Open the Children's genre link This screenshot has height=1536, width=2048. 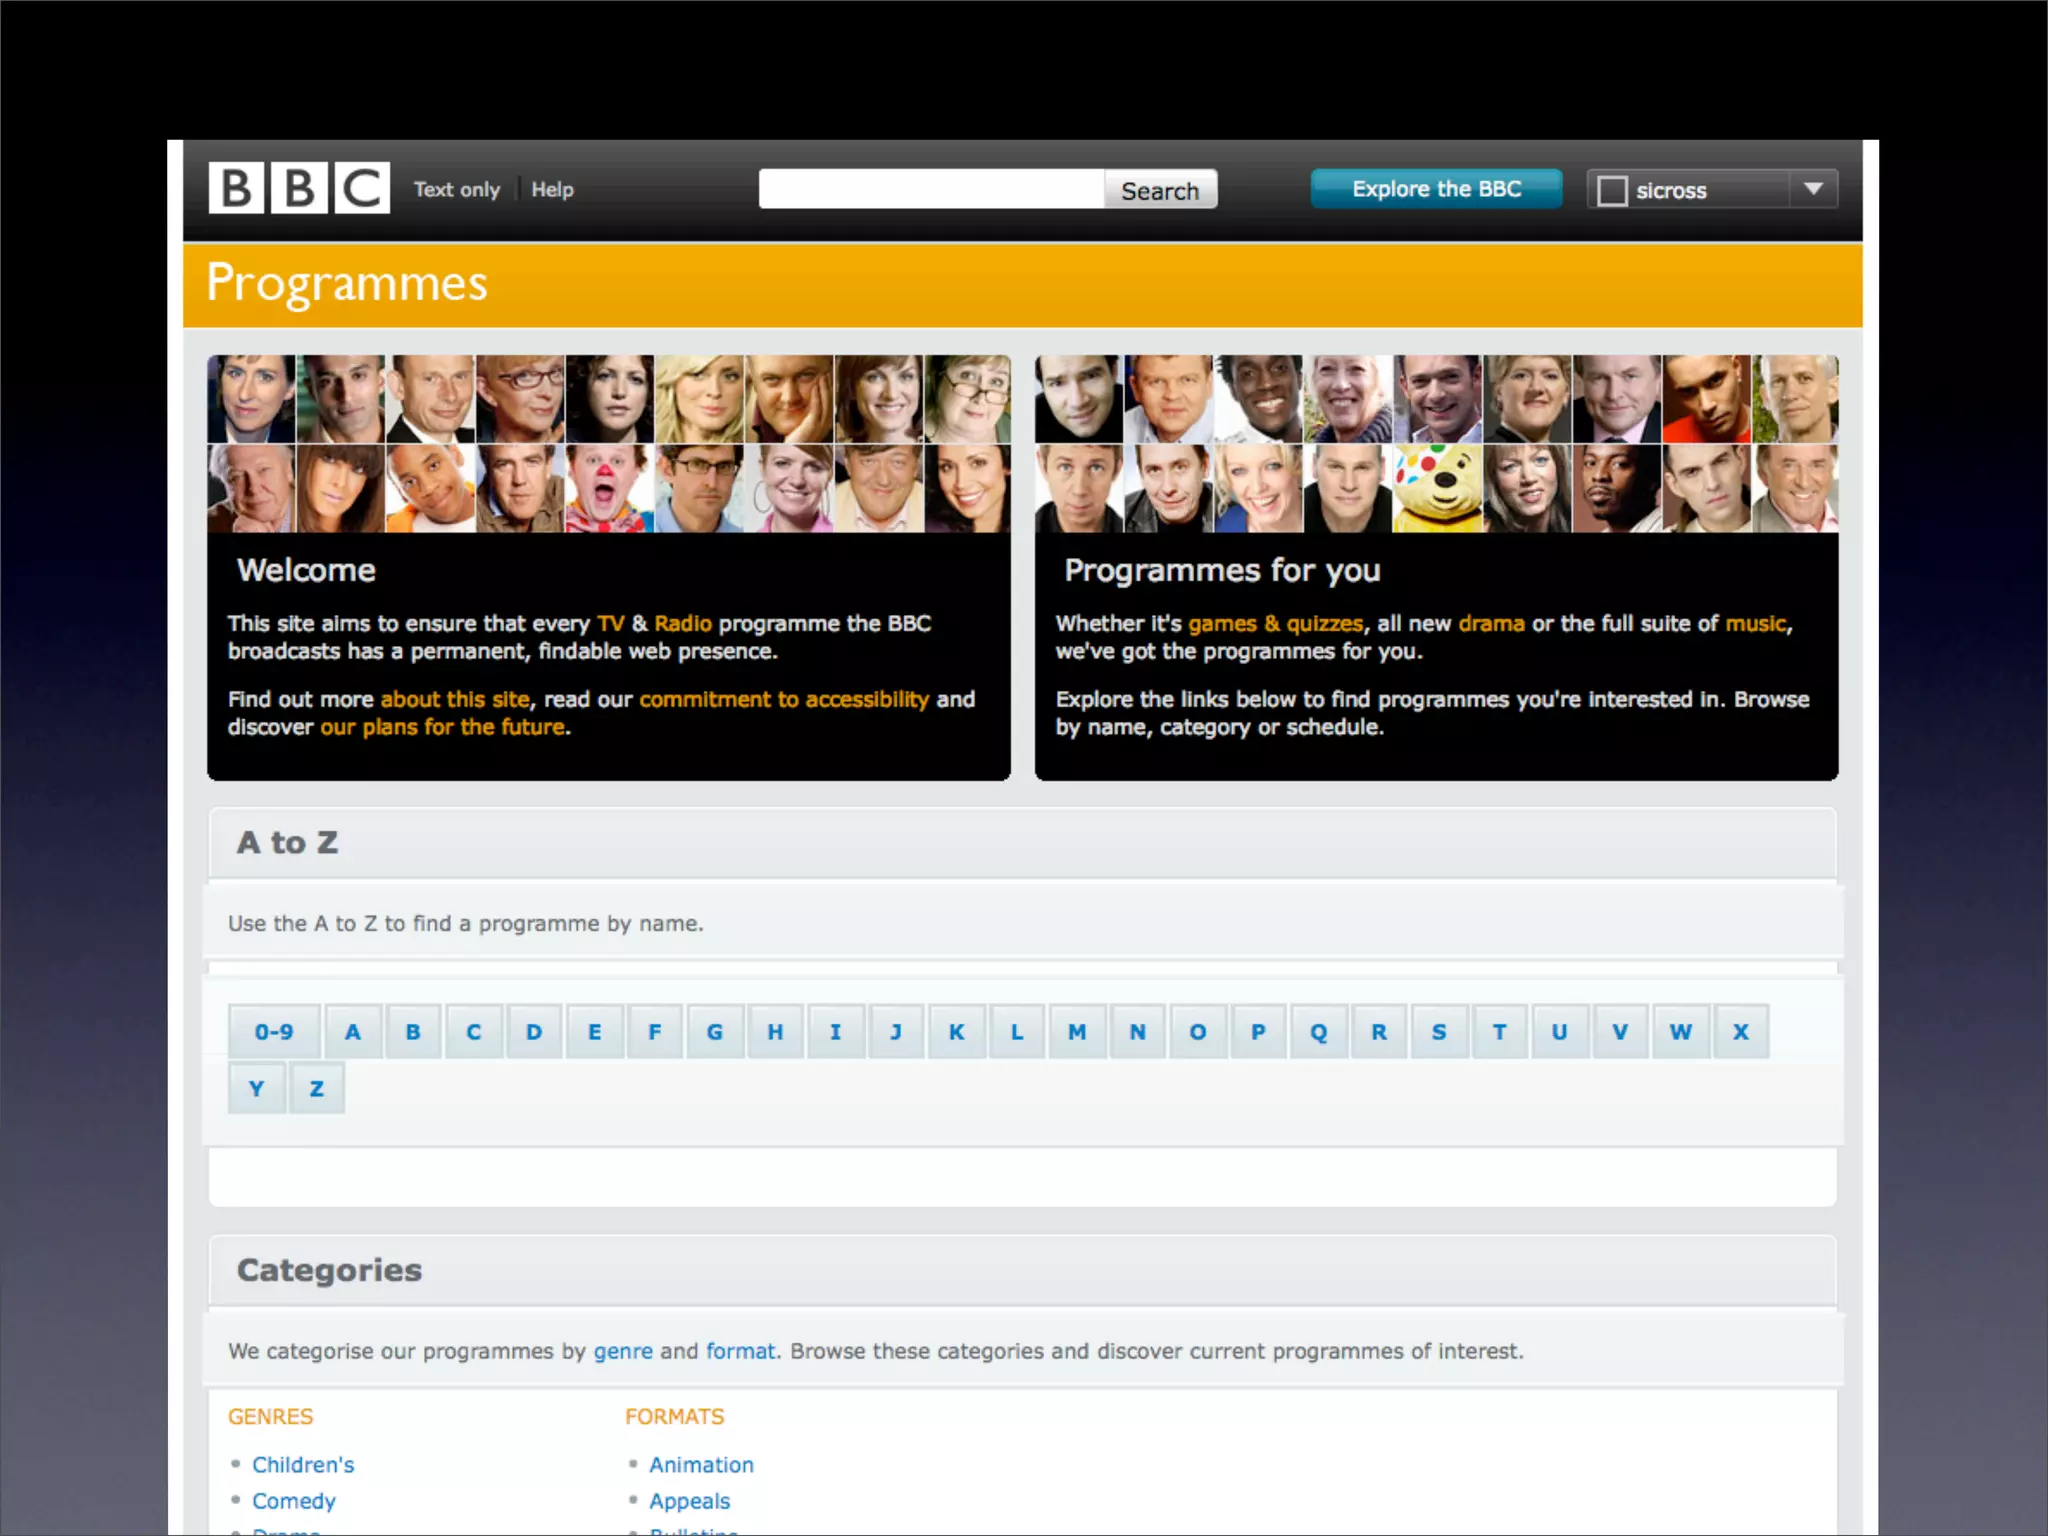tap(303, 1464)
